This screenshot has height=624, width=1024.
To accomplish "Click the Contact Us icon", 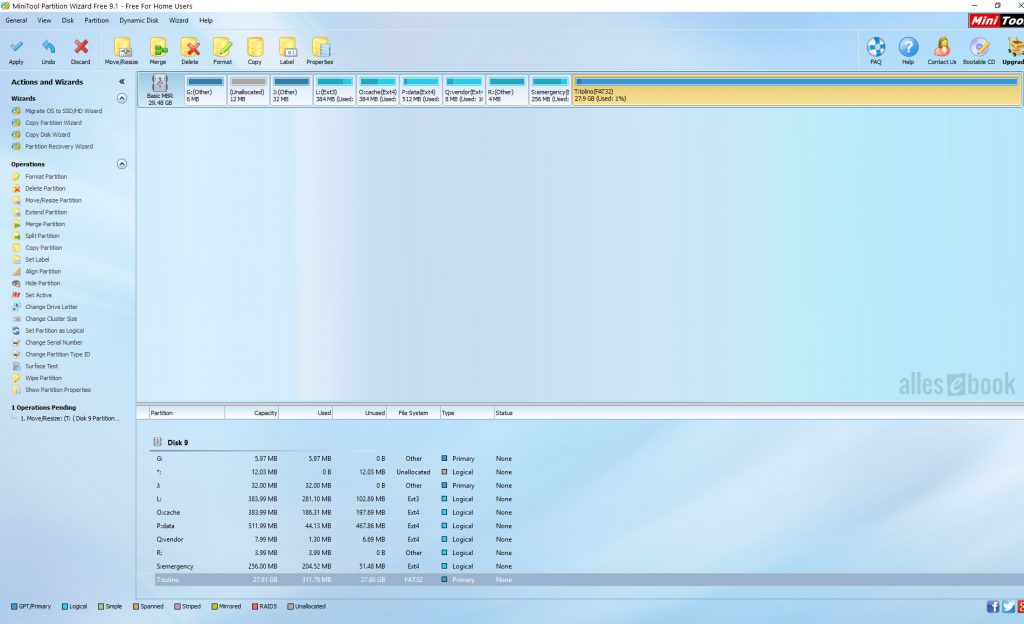I will click(942, 51).
